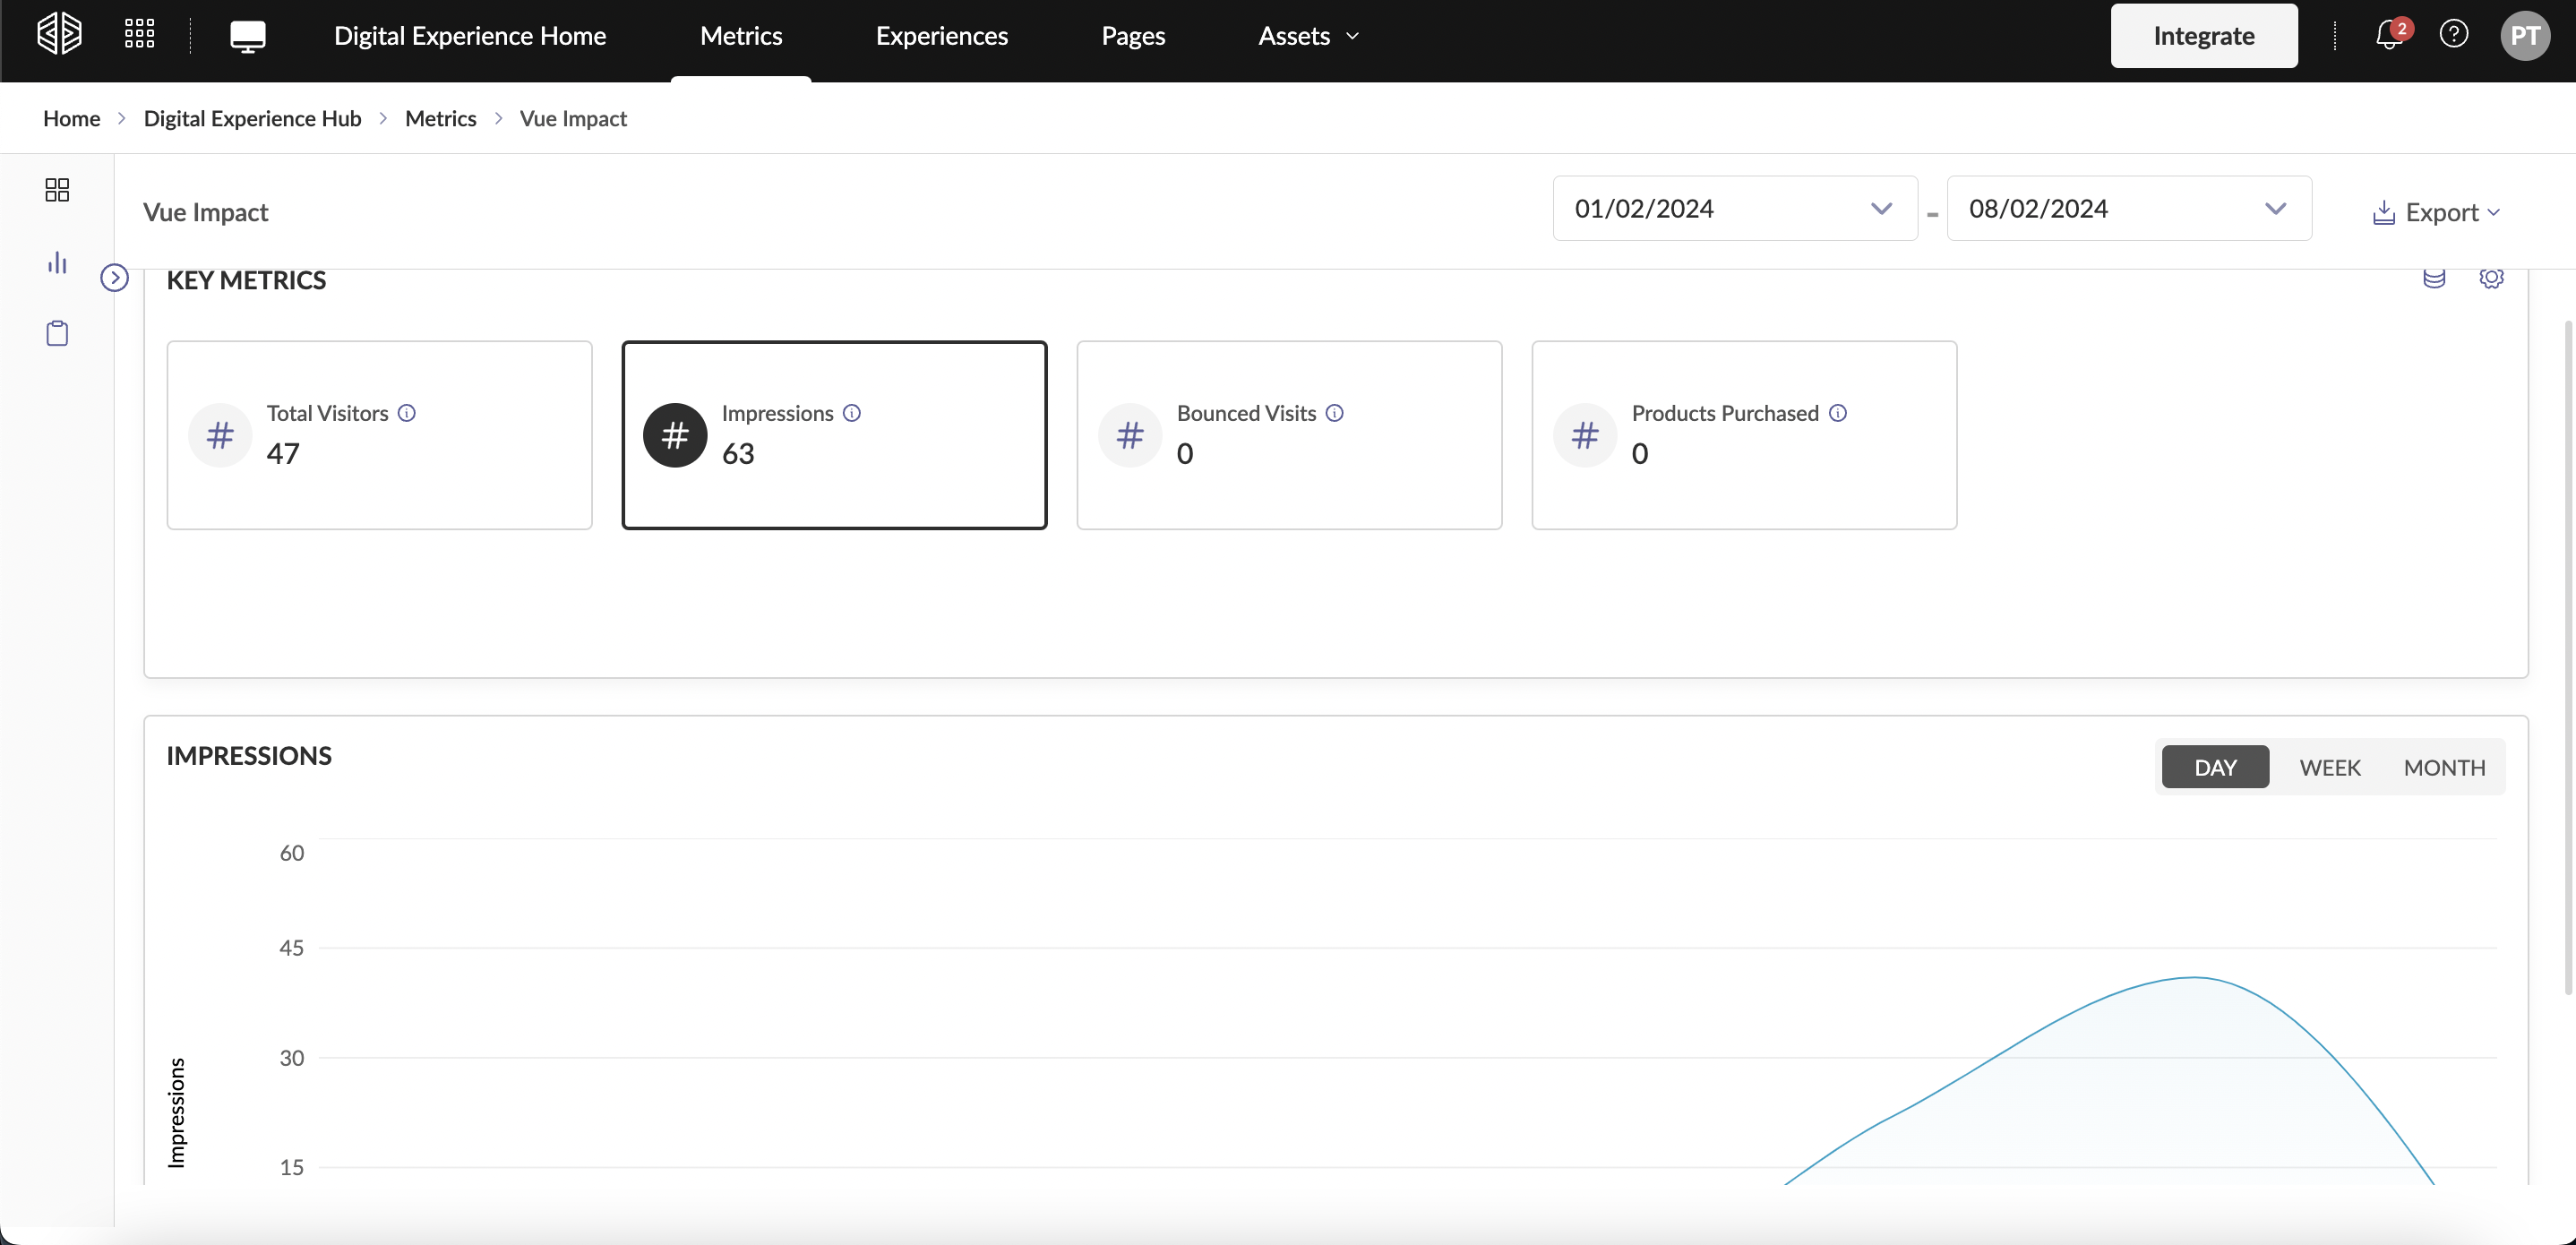Open Key Metrics settings gear icon
The image size is (2576, 1245).
[2491, 278]
